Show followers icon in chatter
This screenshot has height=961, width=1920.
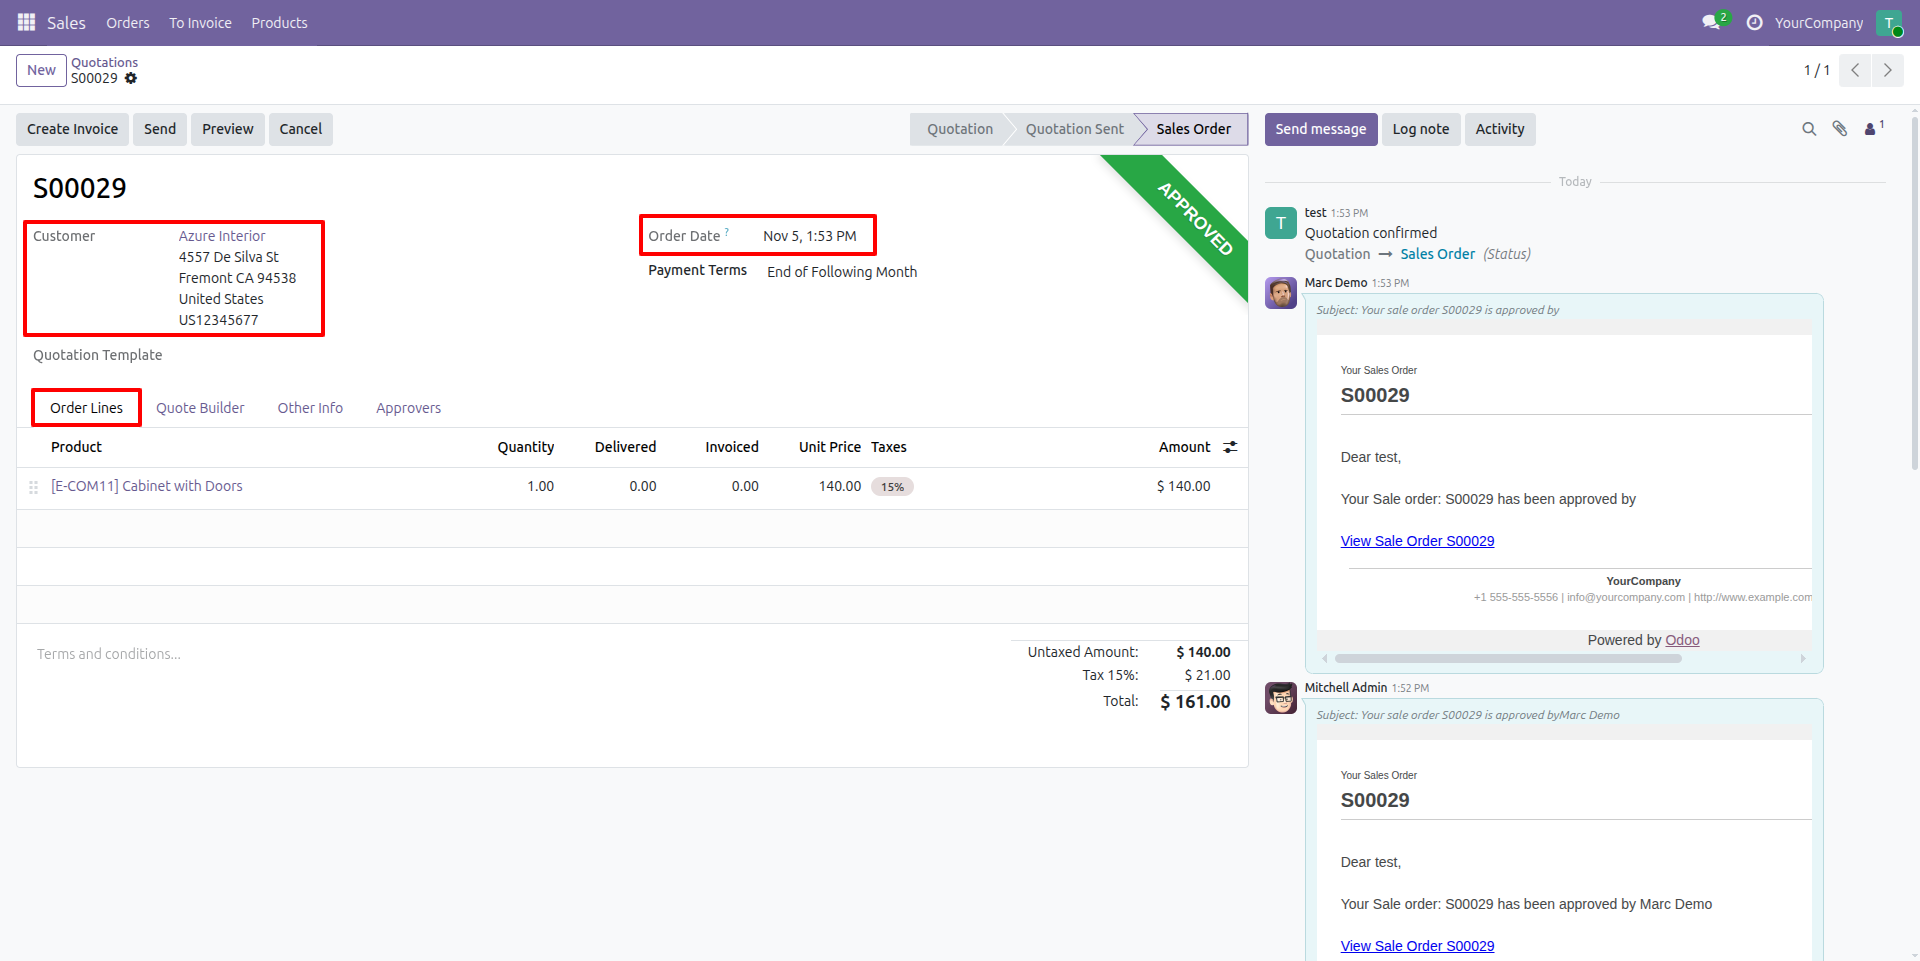click(x=1874, y=128)
